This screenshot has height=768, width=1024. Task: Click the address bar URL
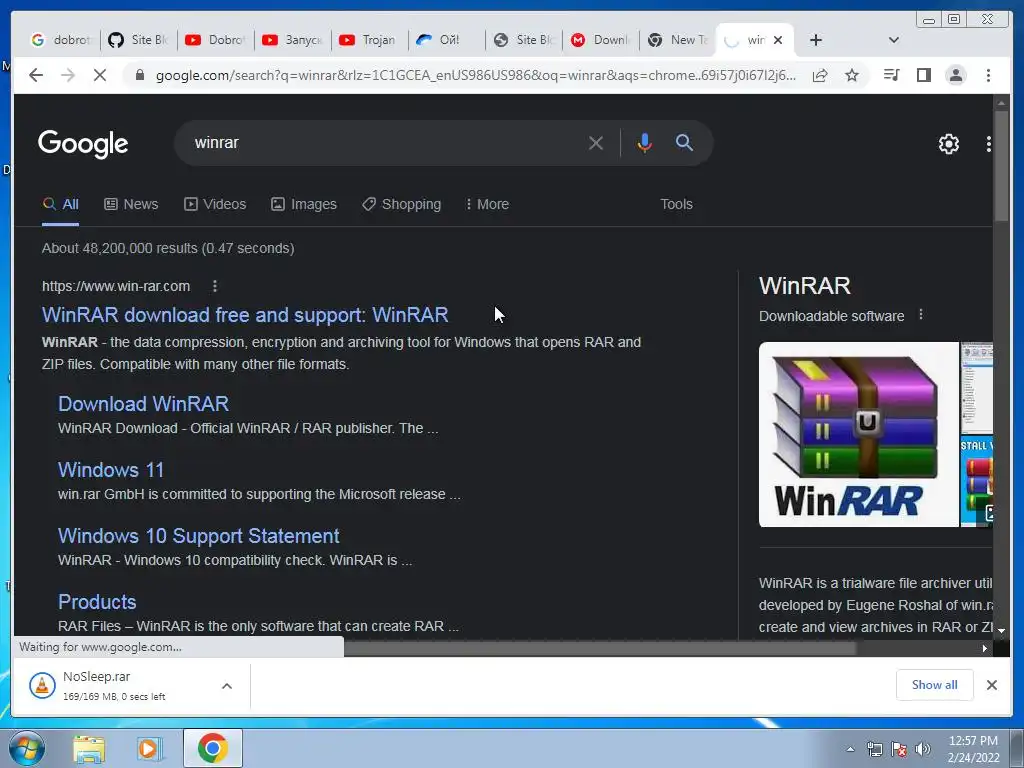pos(475,75)
